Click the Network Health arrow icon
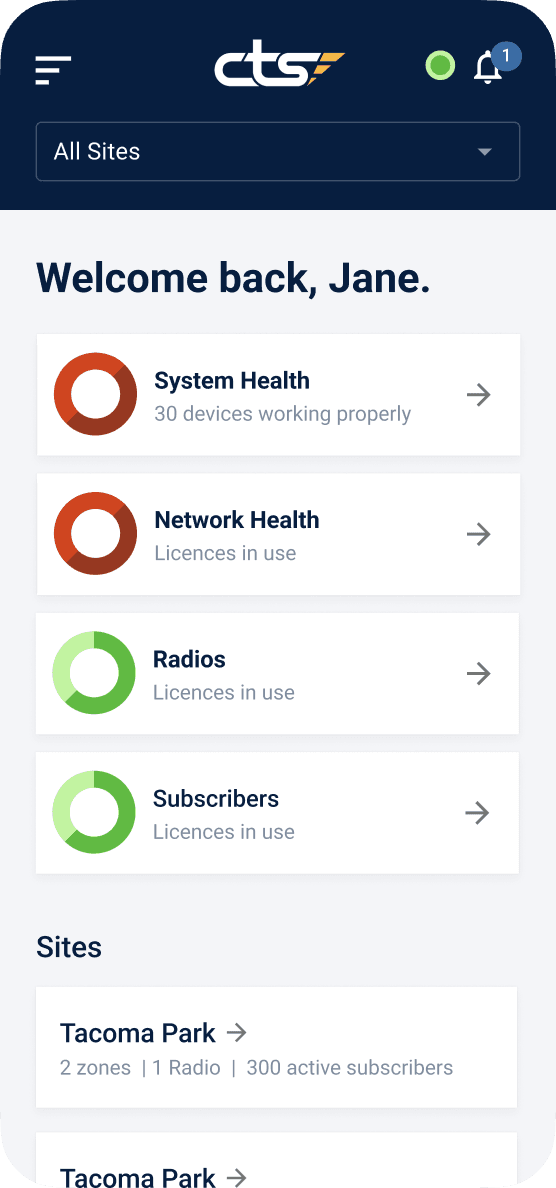This screenshot has width=556, height=1188. (x=478, y=534)
